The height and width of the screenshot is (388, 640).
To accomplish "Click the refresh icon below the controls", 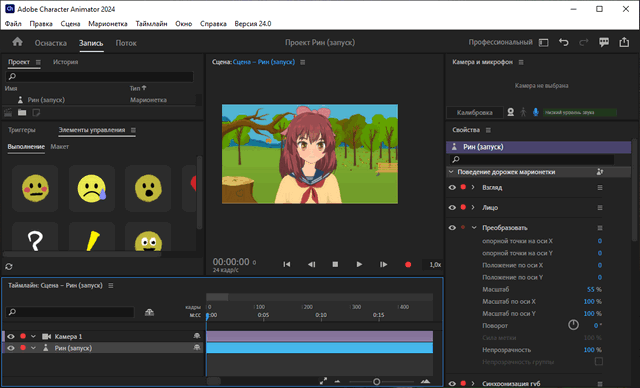I will pos(9,266).
